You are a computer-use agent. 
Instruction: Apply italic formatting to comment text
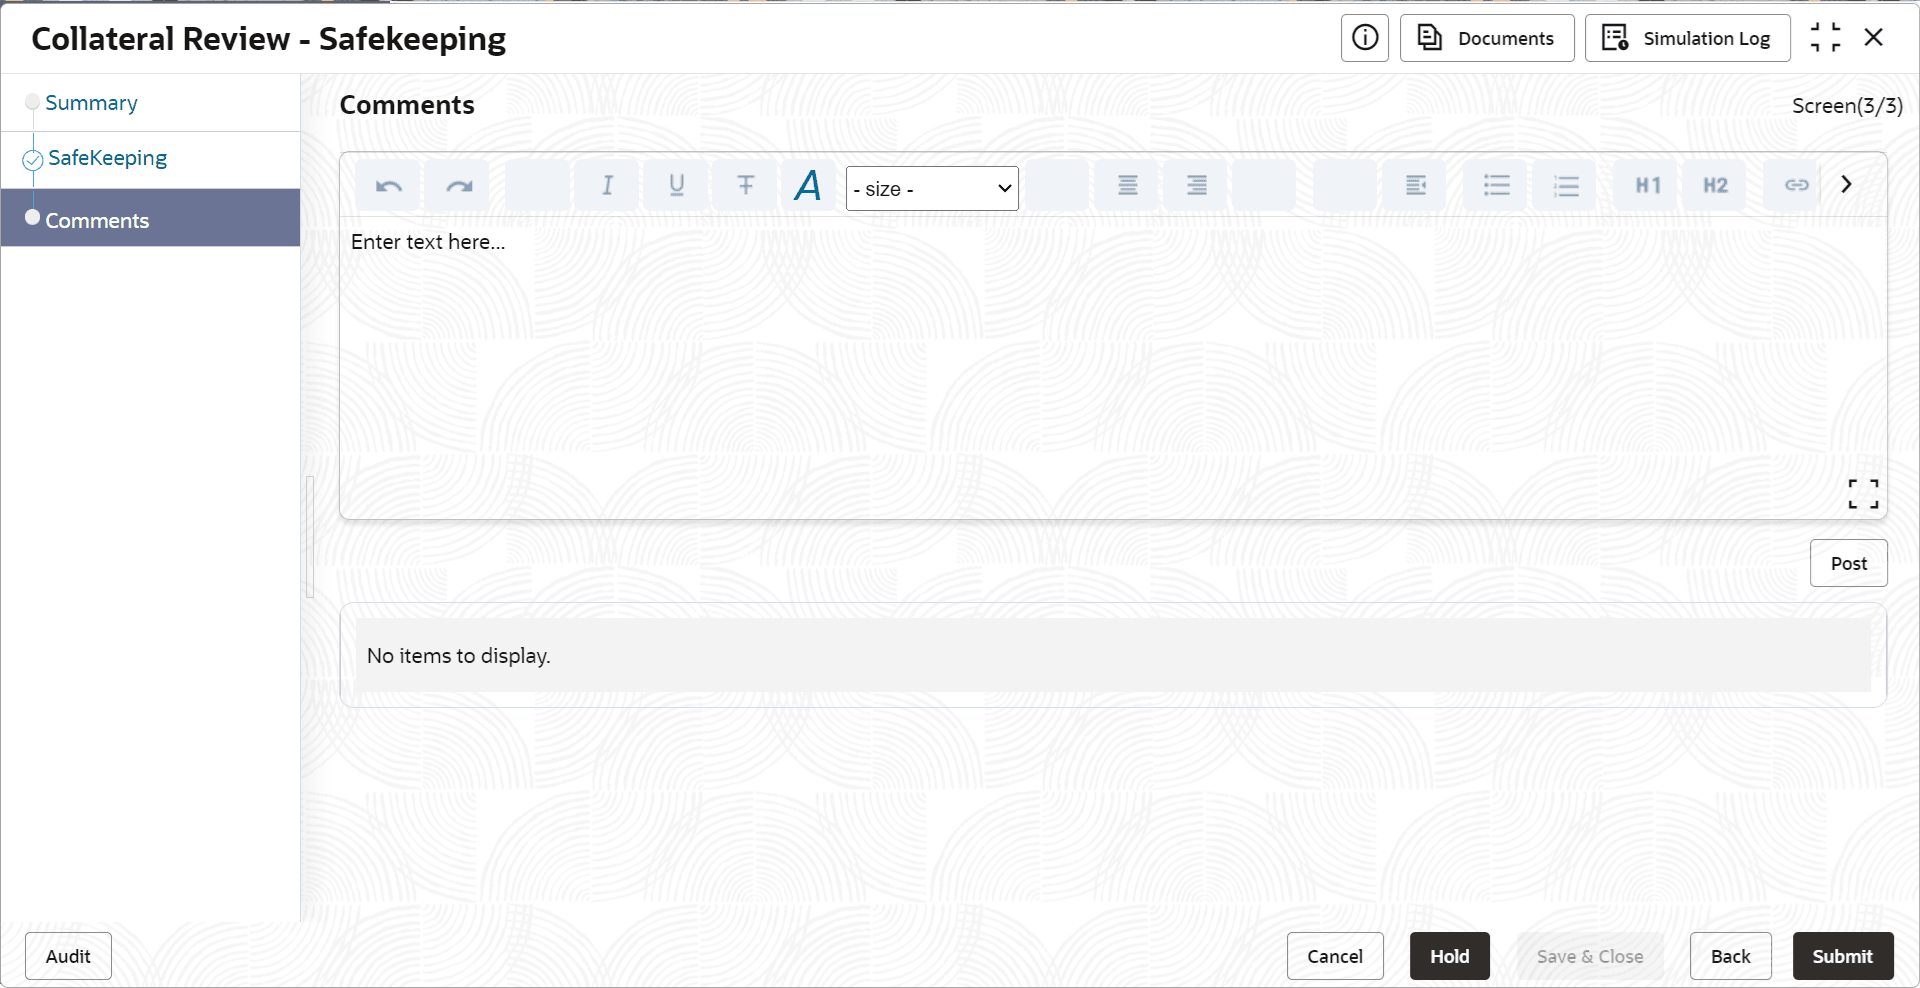point(607,185)
